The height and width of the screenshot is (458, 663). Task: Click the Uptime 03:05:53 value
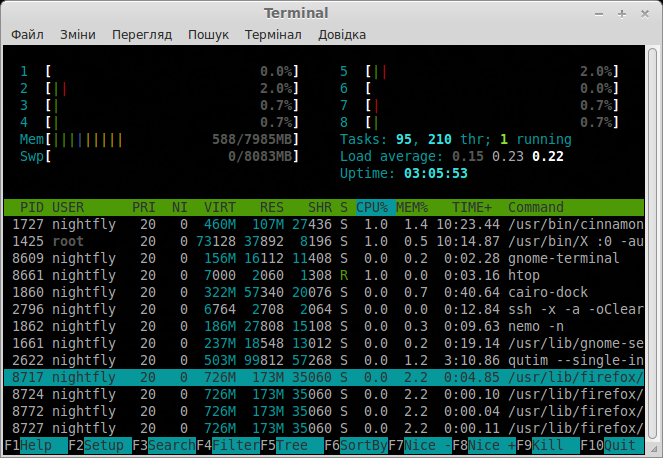point(436,173)
